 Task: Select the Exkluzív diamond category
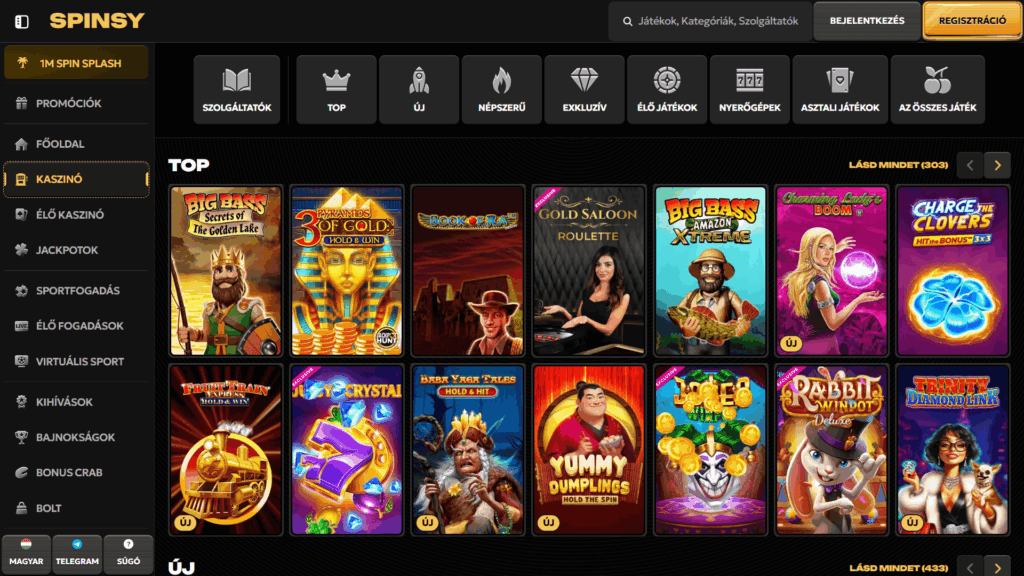[x=584, y=89]
